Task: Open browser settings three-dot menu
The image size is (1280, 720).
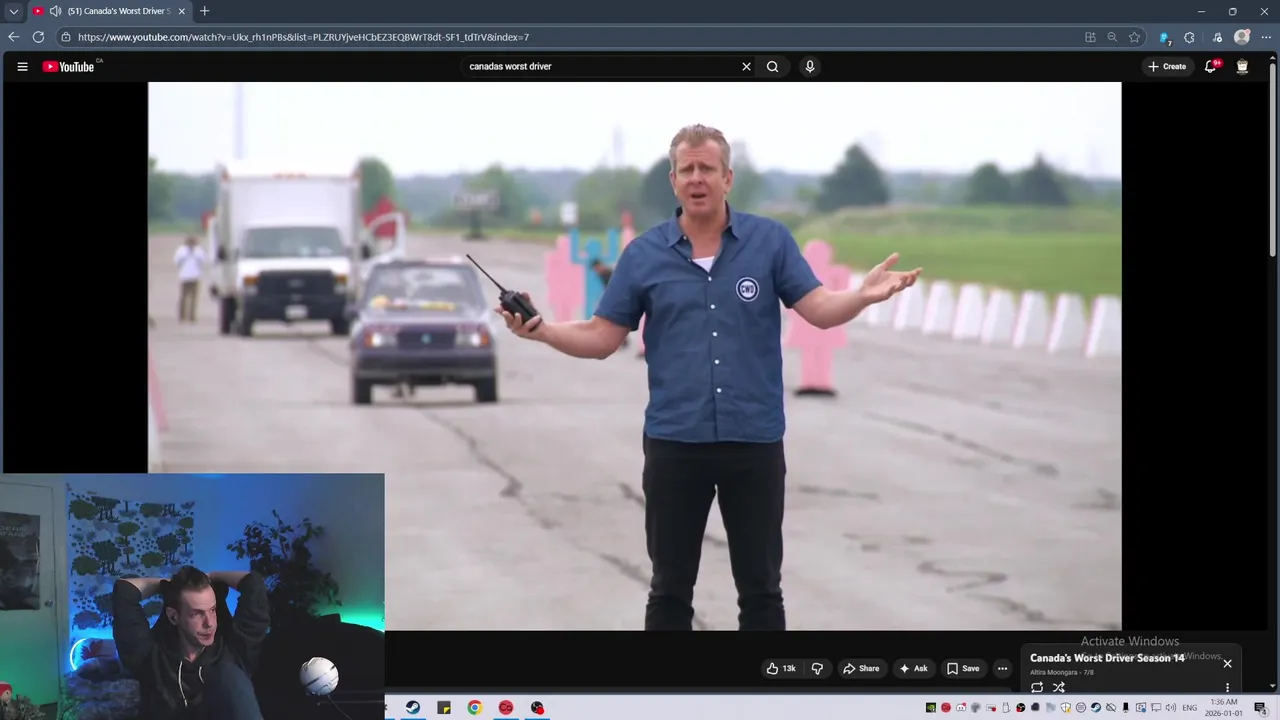Action: point(1266,37)
